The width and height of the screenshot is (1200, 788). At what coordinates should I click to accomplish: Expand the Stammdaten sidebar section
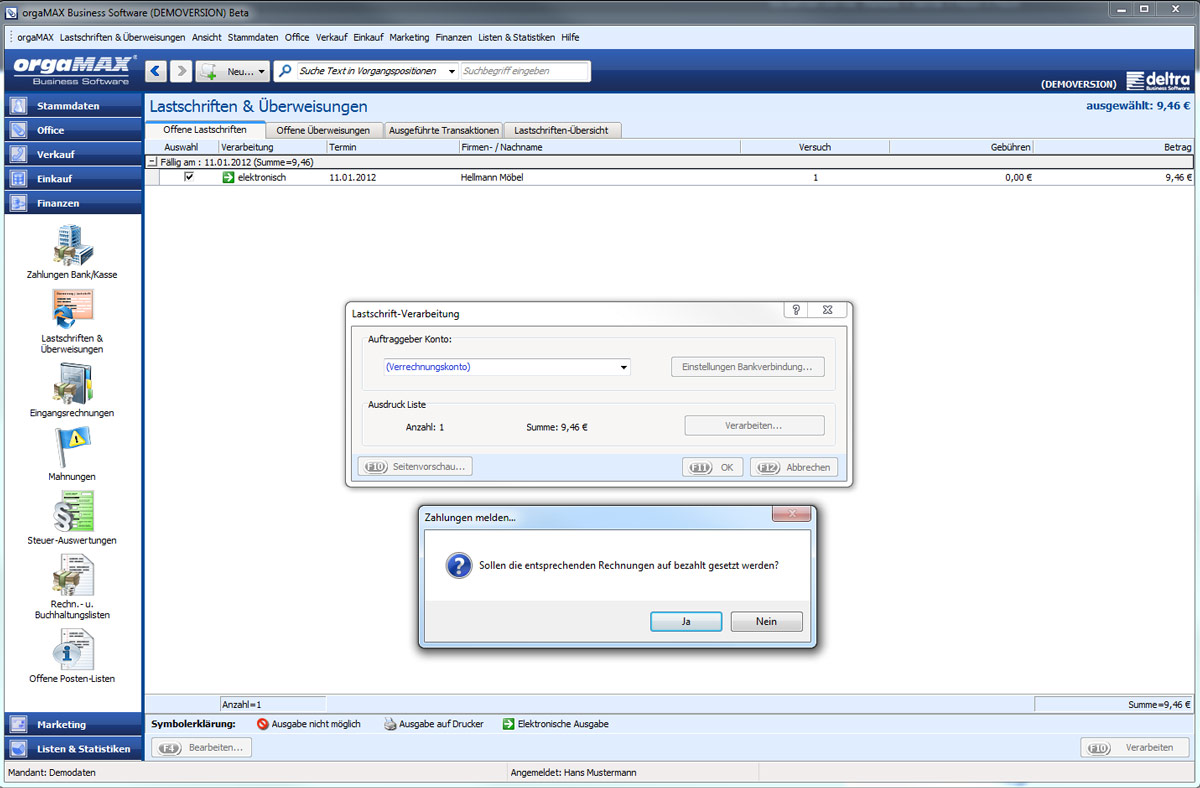(x=72, y=105)
